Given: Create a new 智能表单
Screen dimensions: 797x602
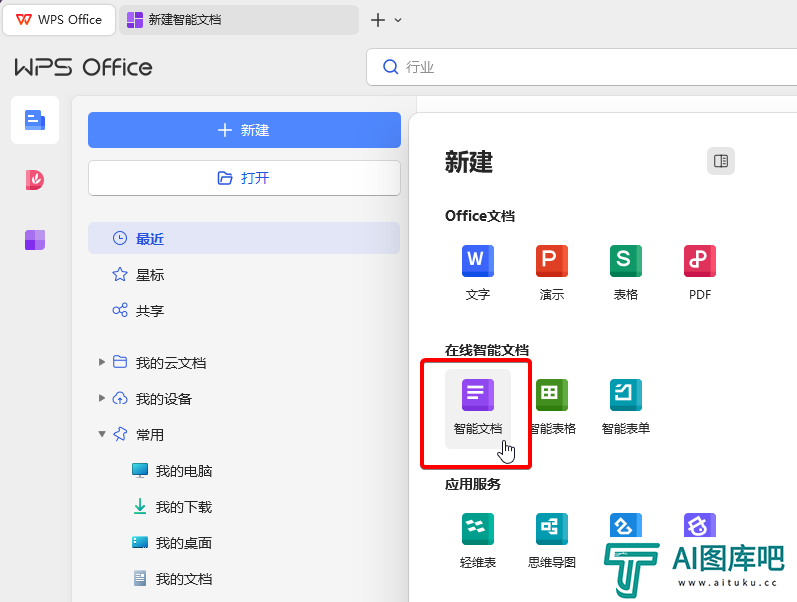Looking at the screenshot, I should coord(626,395).
